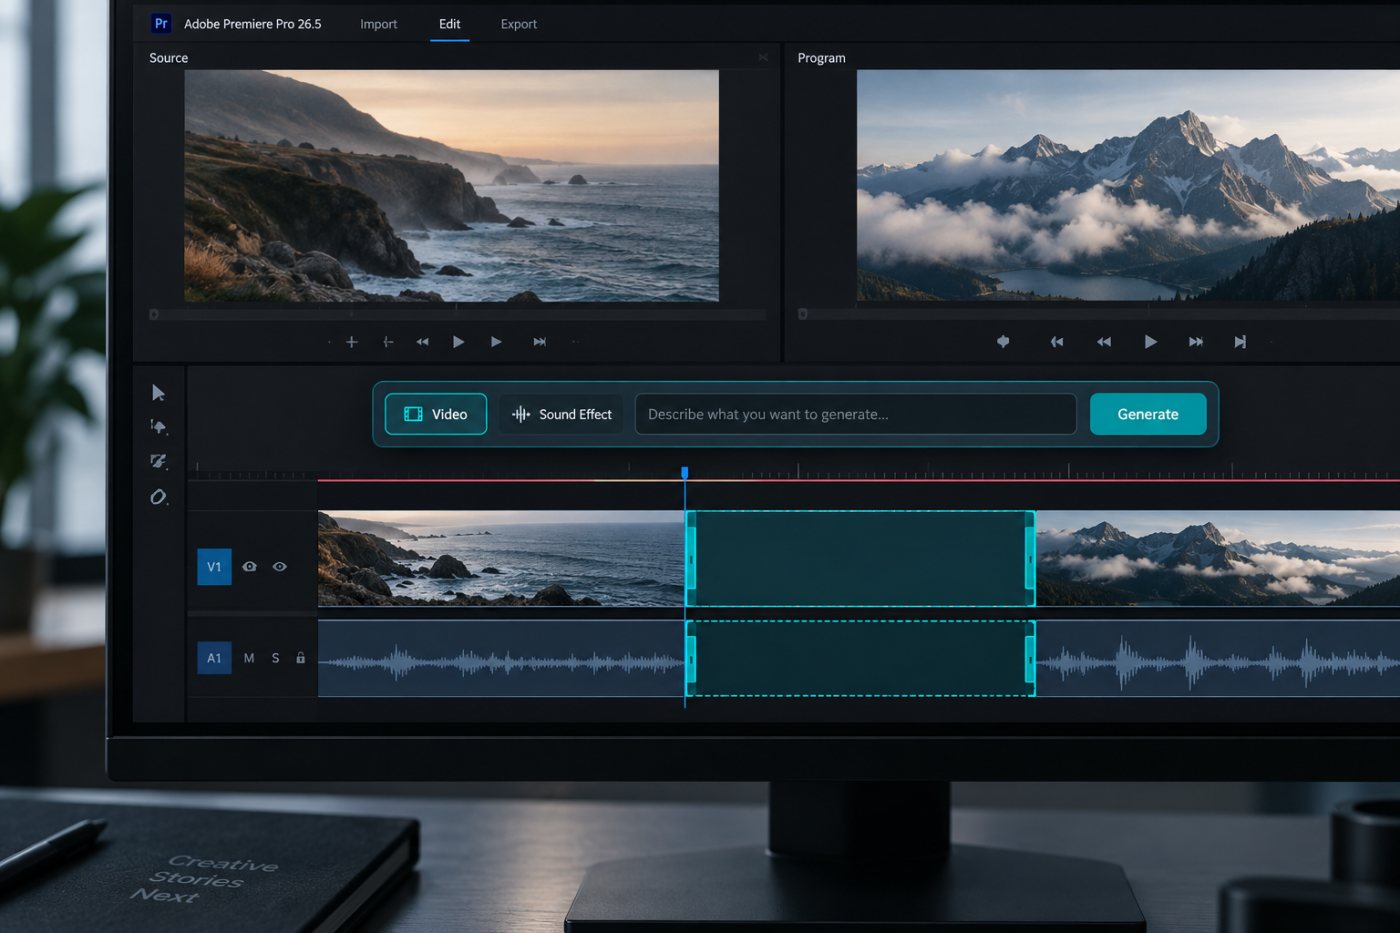
Task: Select the Track Select tool below the arrow
Action: pos(158,427)
